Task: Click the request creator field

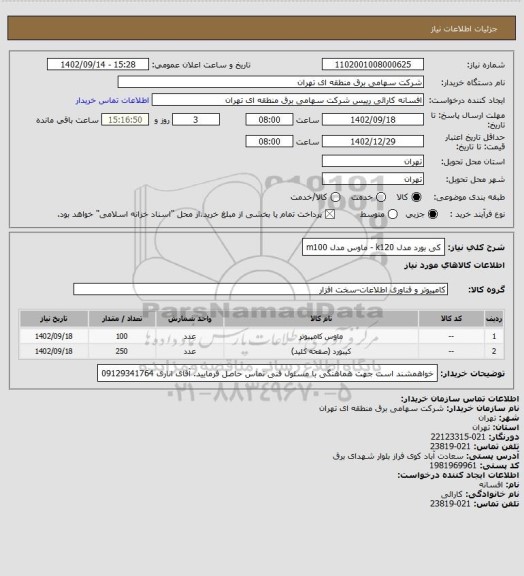Action: coord(288,100)
